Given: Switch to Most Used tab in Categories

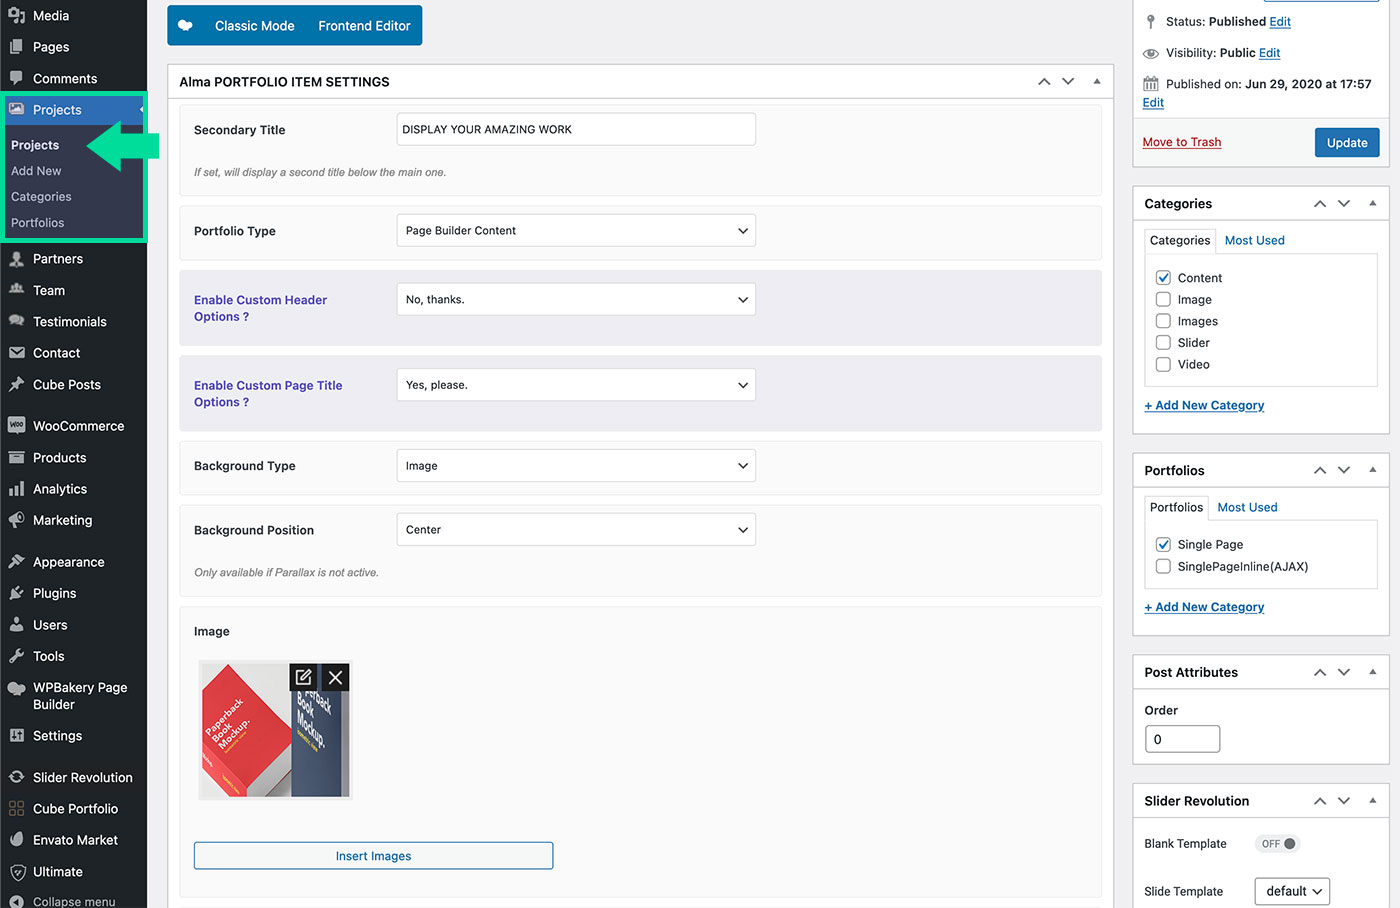Looking at the screenshot, I should coord(1254,240).
